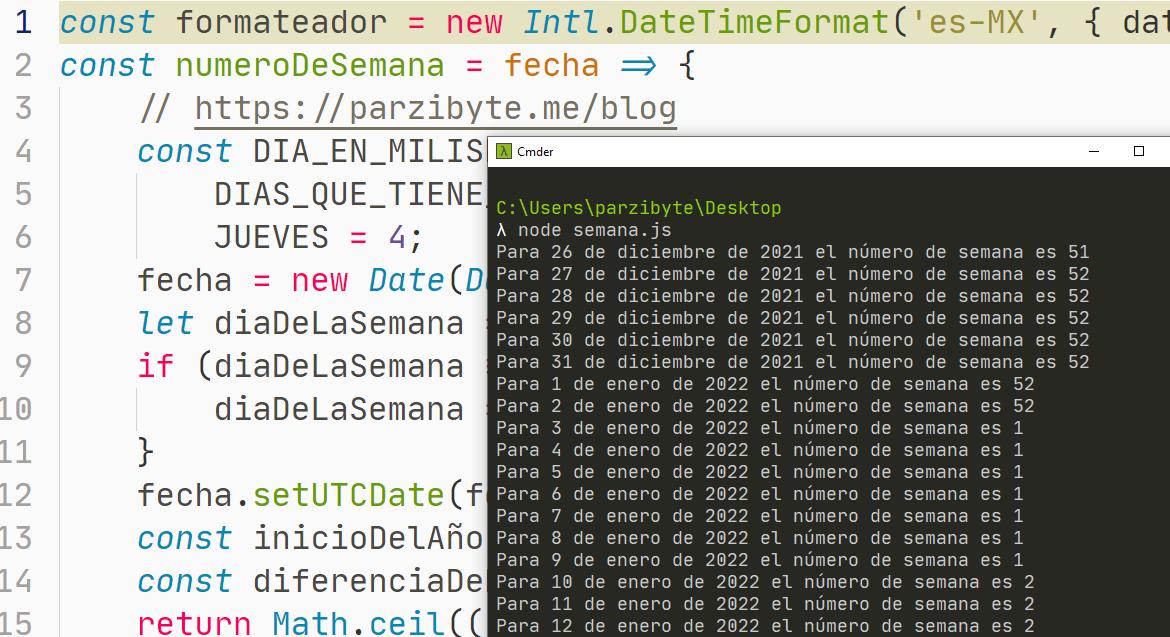
Task: Click output line 'Para 9 de enero de 2022'
Action: (x=760, y=560)
